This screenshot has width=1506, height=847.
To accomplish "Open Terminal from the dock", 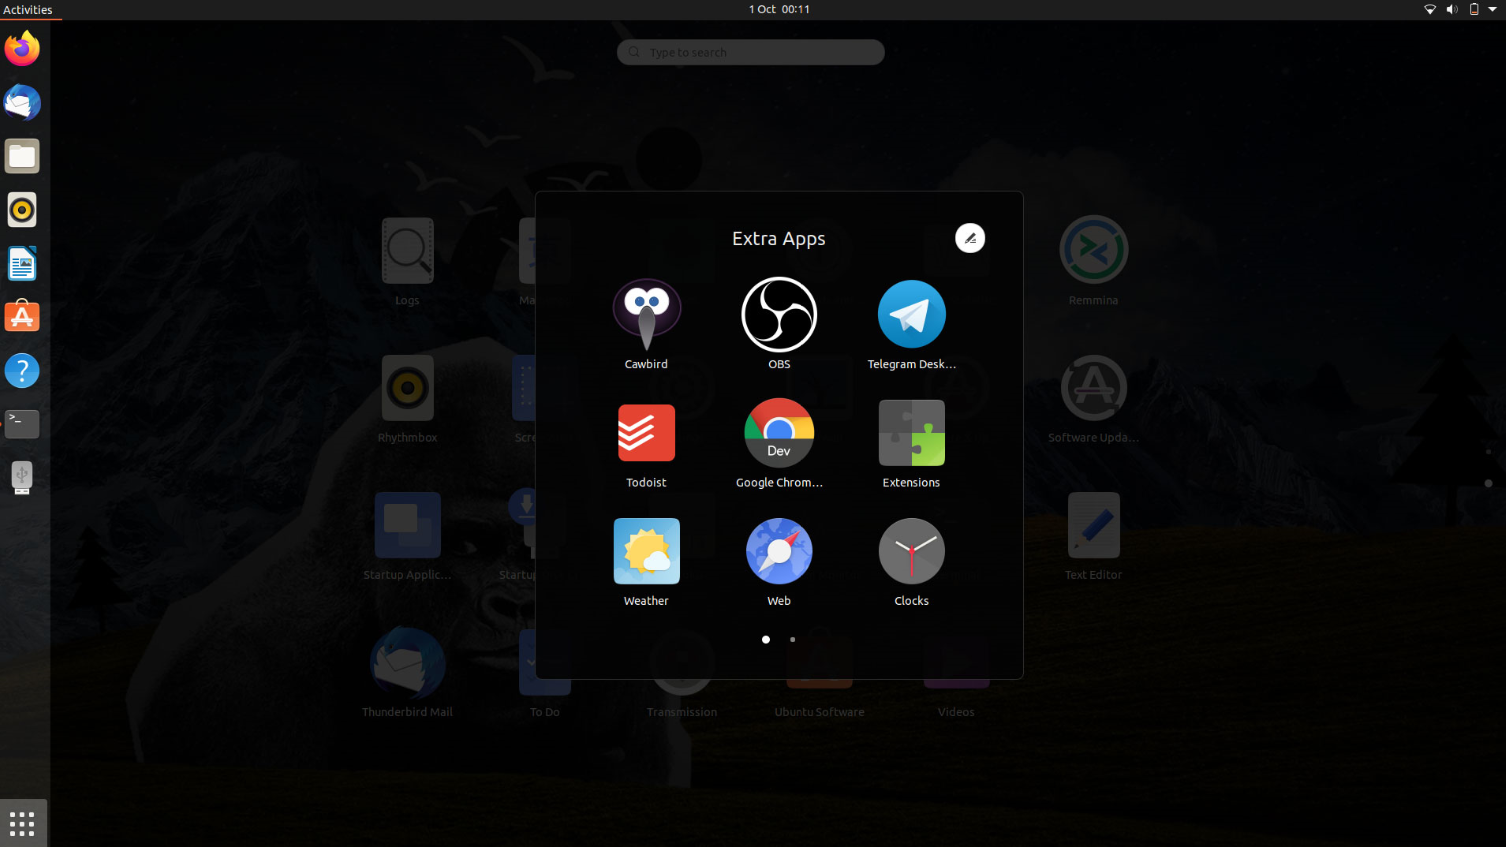I will pyautogui.click(x=22, y=424).
